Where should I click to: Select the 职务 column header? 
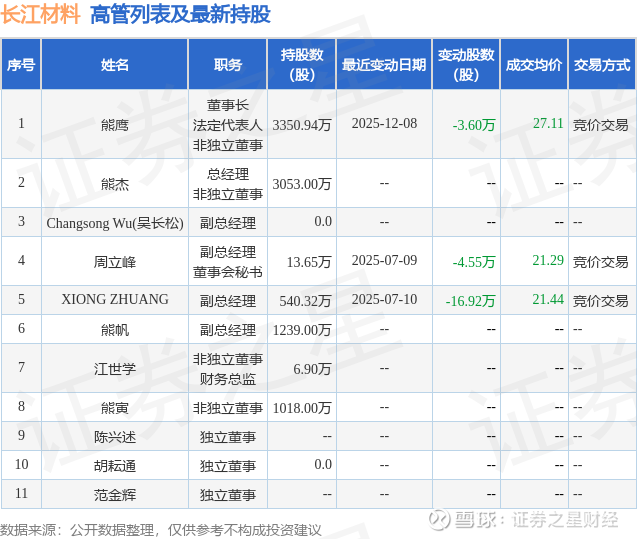pyautogui.click(x=228, y=65)
